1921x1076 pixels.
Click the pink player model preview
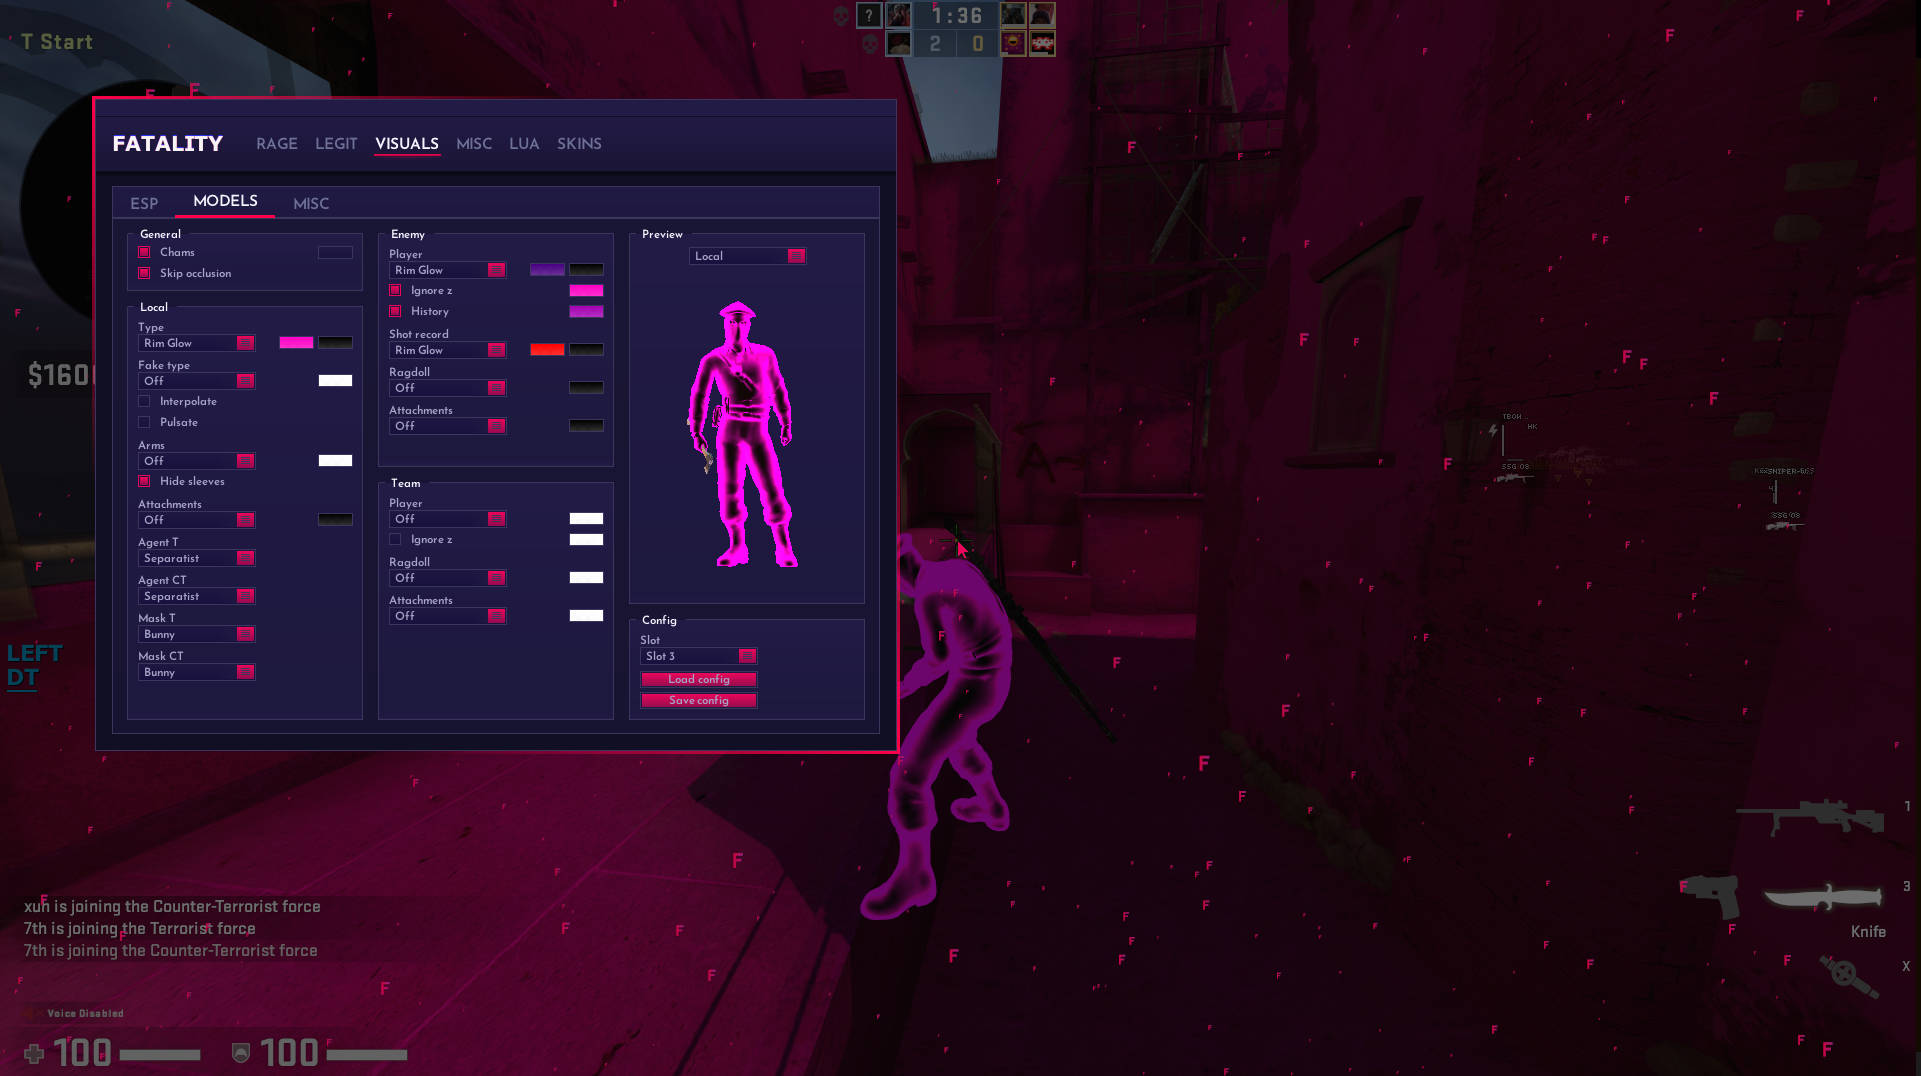[741, 434]
